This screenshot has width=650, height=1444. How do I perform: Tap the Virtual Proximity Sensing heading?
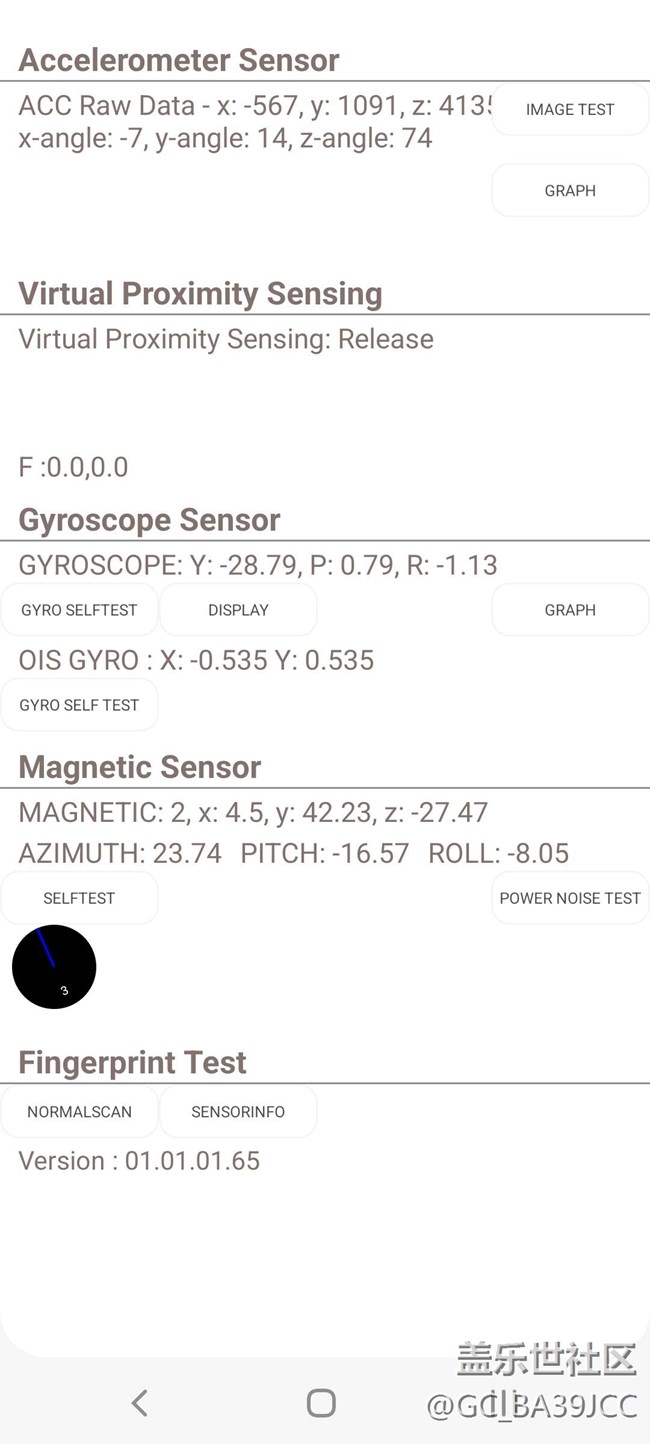(200, 294)
